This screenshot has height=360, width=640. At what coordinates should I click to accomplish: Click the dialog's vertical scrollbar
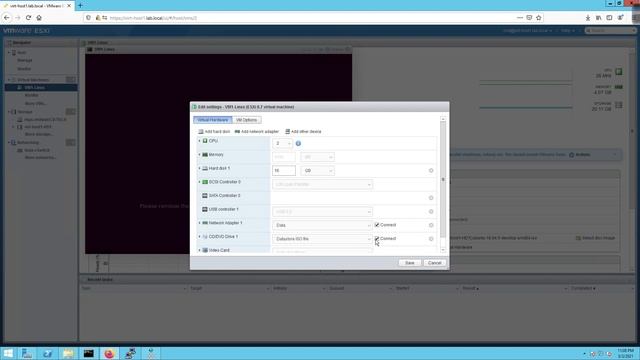[443, 180]
